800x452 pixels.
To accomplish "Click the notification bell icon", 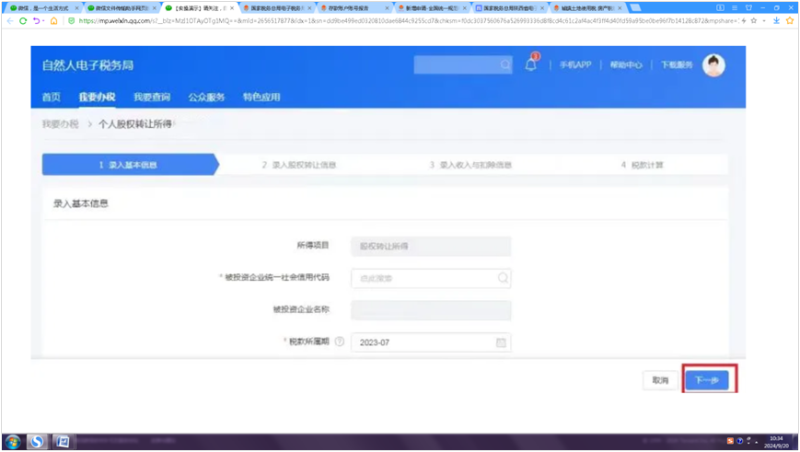I will (x=530, y=65).
